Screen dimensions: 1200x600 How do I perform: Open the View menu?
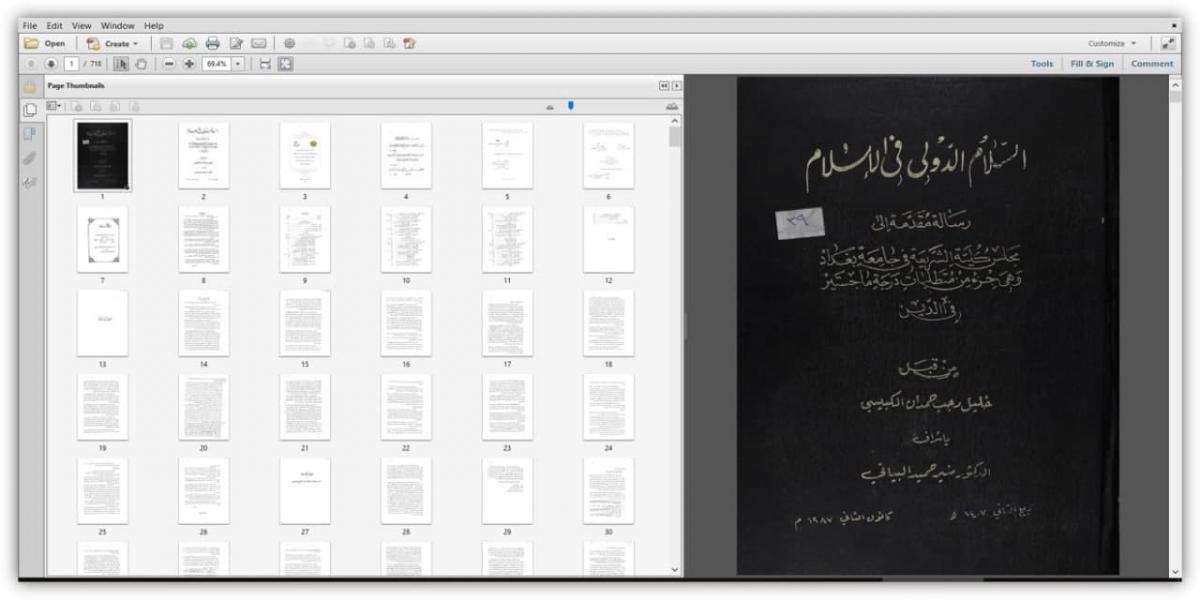click(81, 25)
